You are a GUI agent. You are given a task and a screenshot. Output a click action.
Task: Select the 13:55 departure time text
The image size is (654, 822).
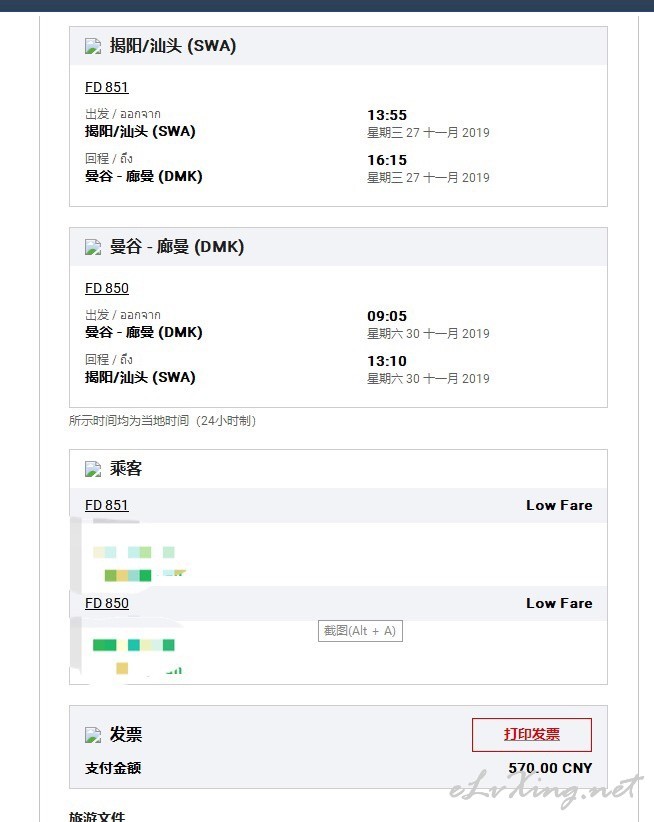pos(387,115)
